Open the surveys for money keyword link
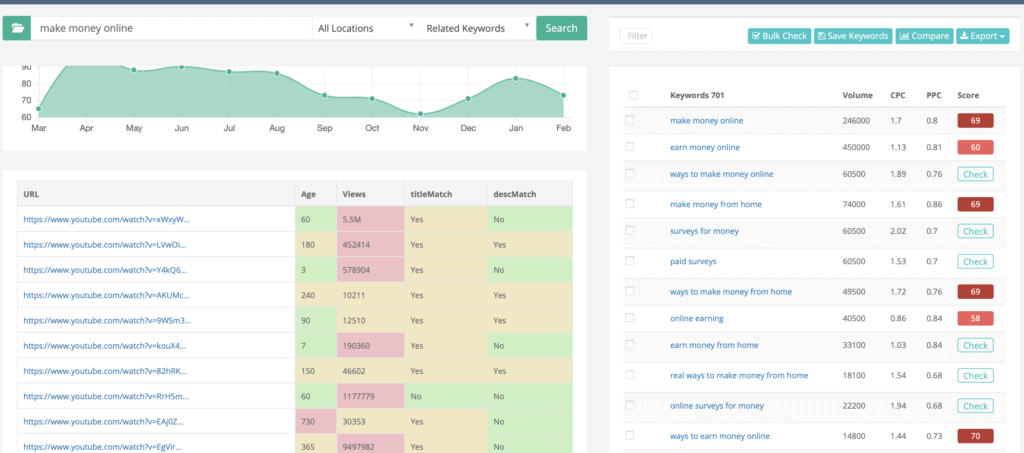Viewport: 1024px width, 453px height. (x=704, y=231)
